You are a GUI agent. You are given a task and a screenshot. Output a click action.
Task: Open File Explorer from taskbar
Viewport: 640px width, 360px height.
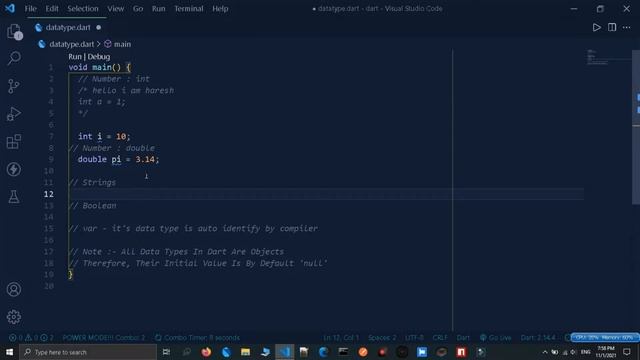[245, 352]
